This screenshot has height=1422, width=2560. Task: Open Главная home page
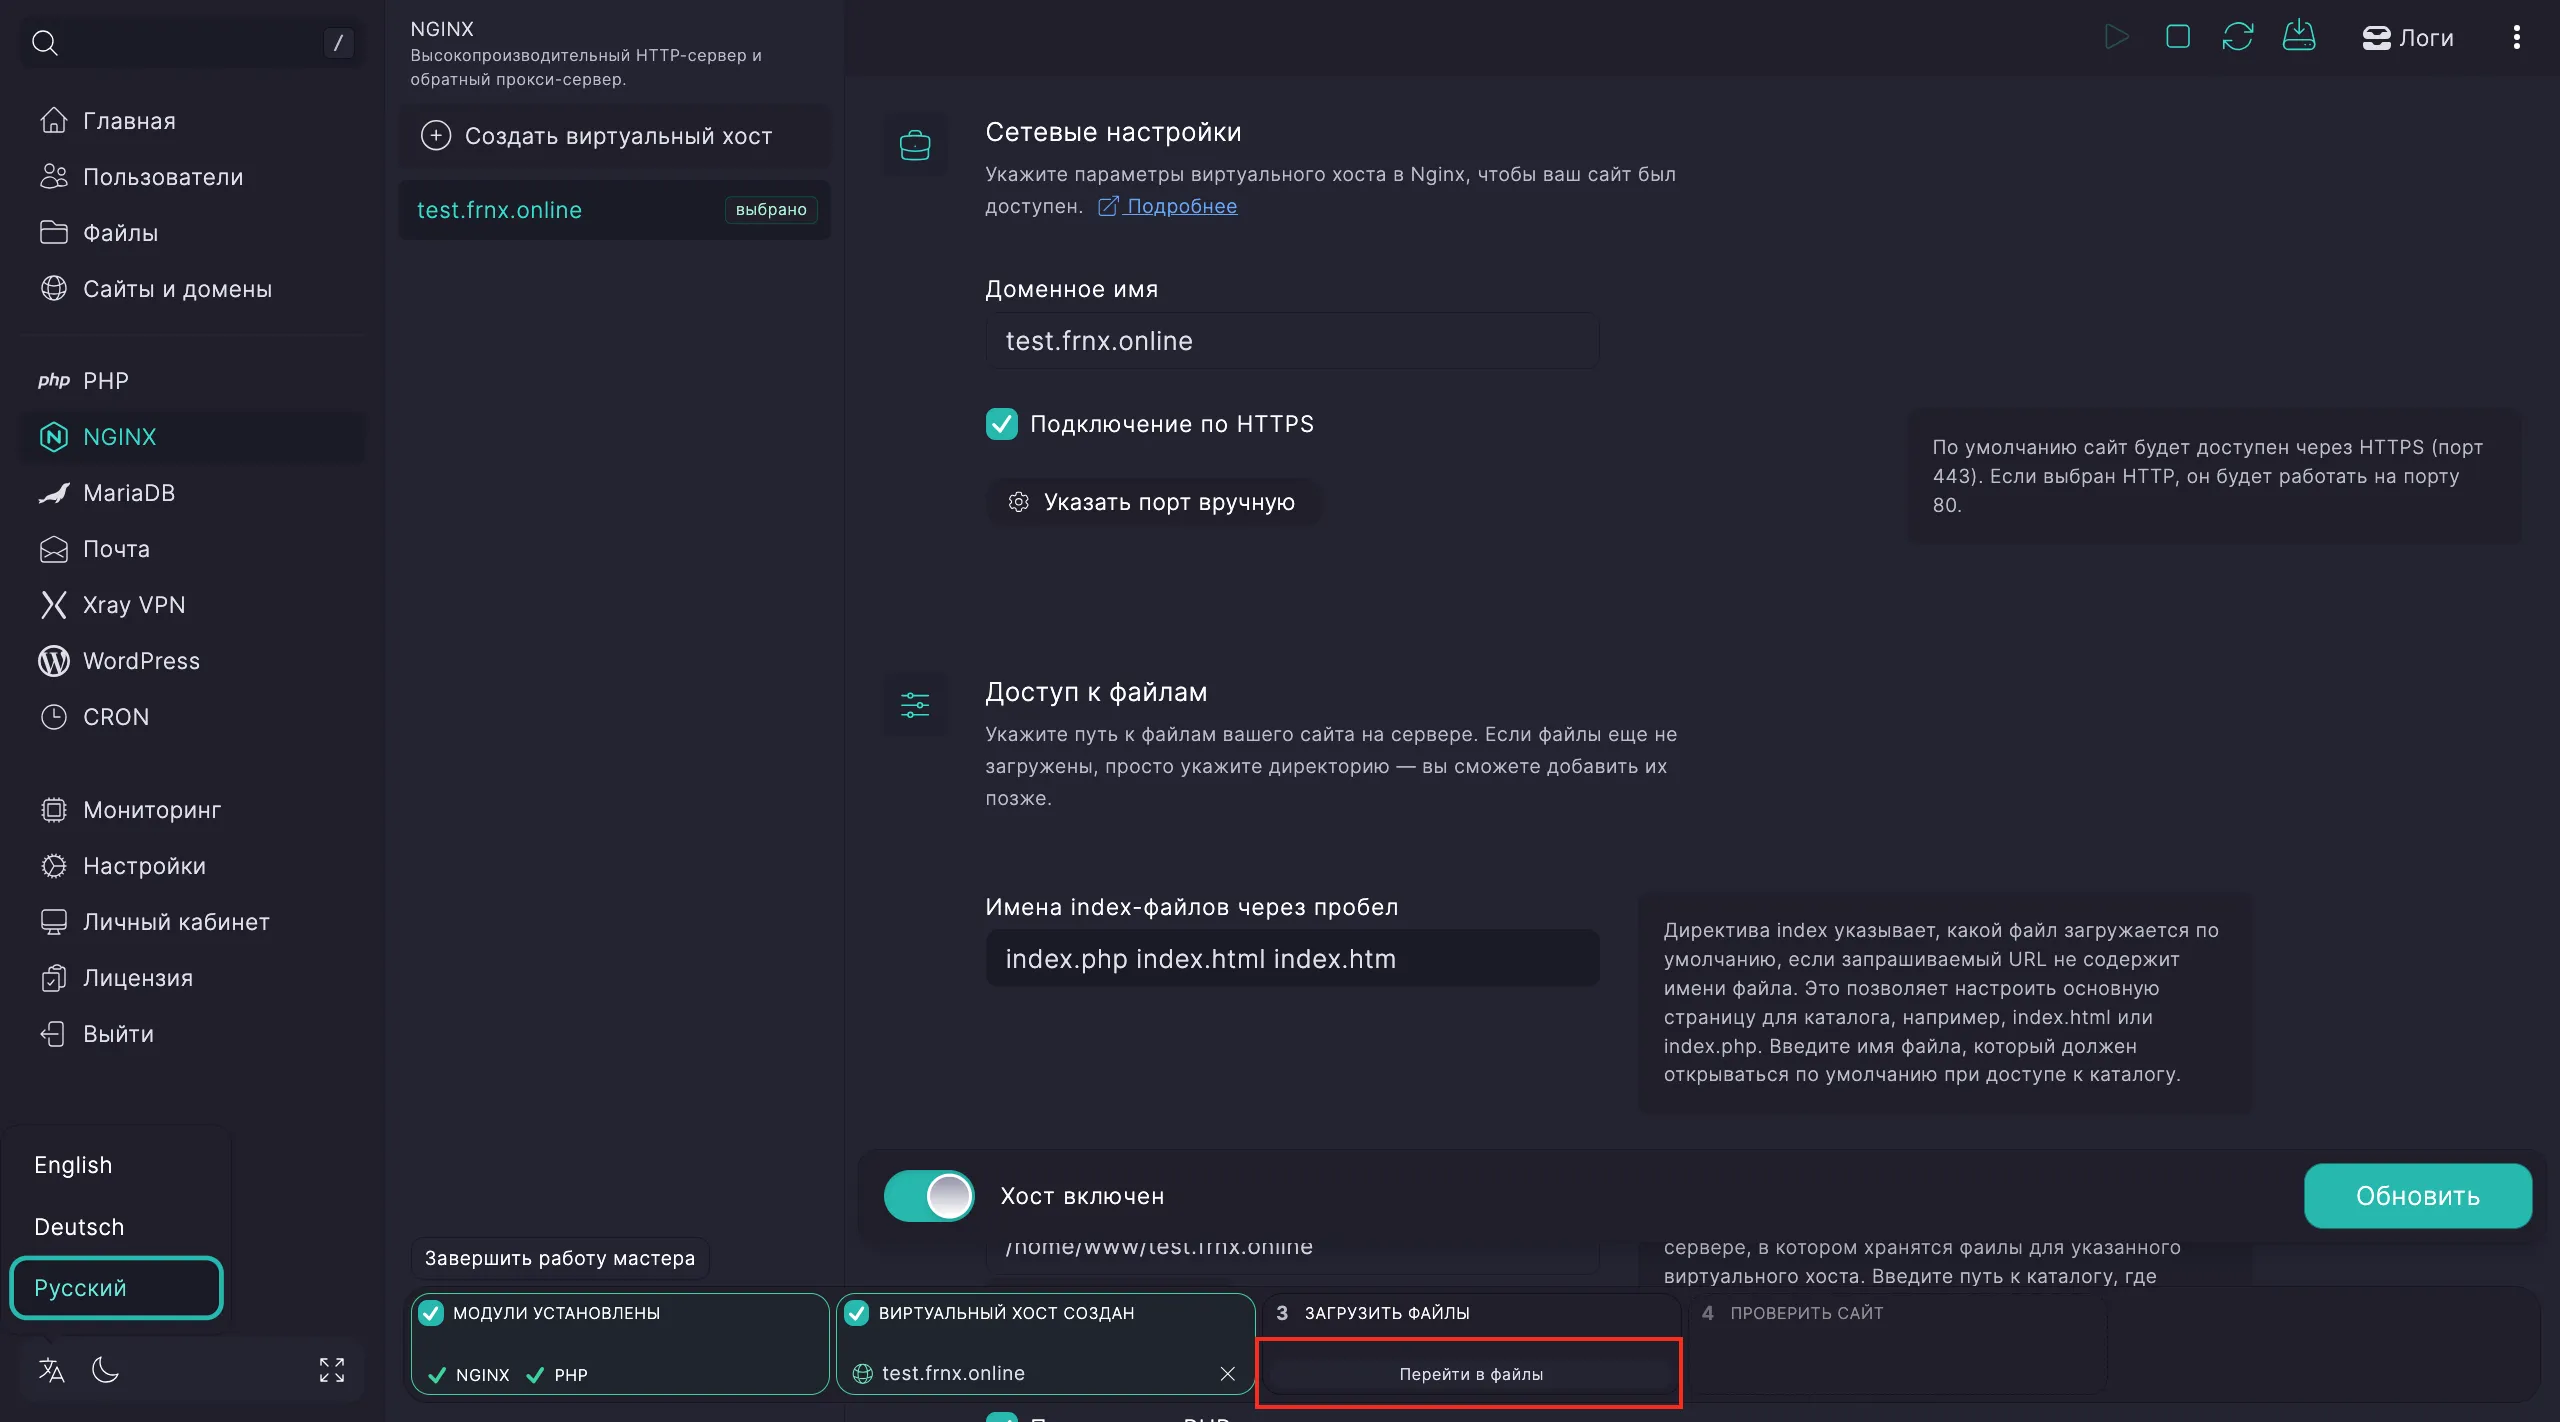click(194, 121)
